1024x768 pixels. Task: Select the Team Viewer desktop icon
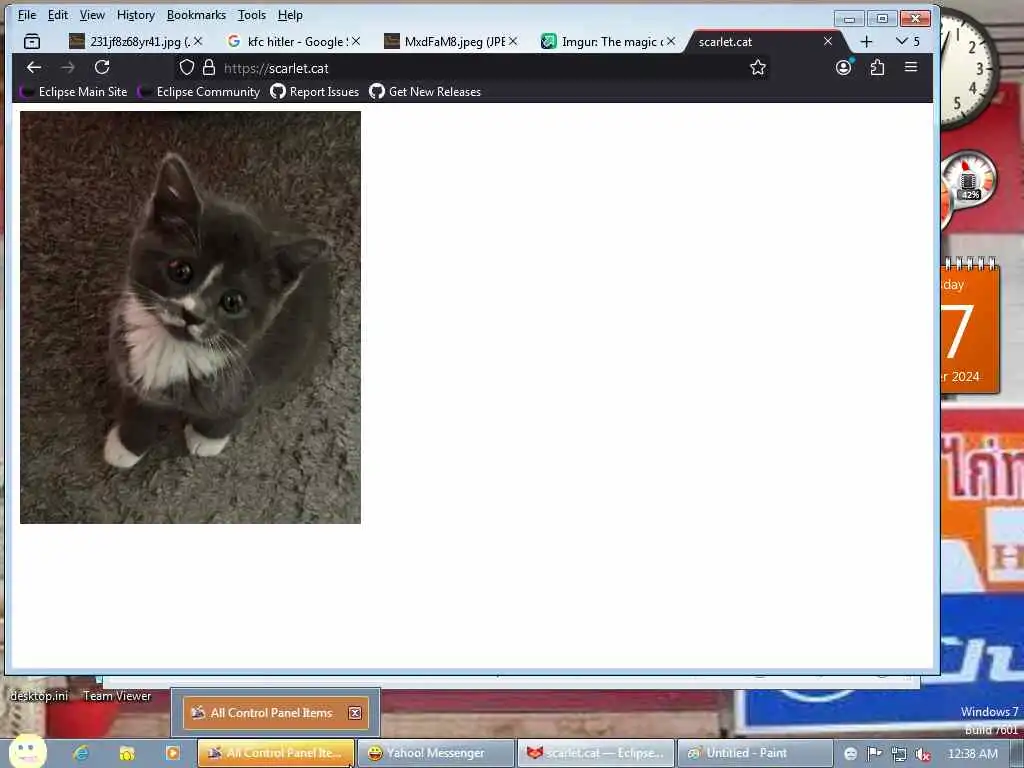pyautogui.click(x=117, y=696)
